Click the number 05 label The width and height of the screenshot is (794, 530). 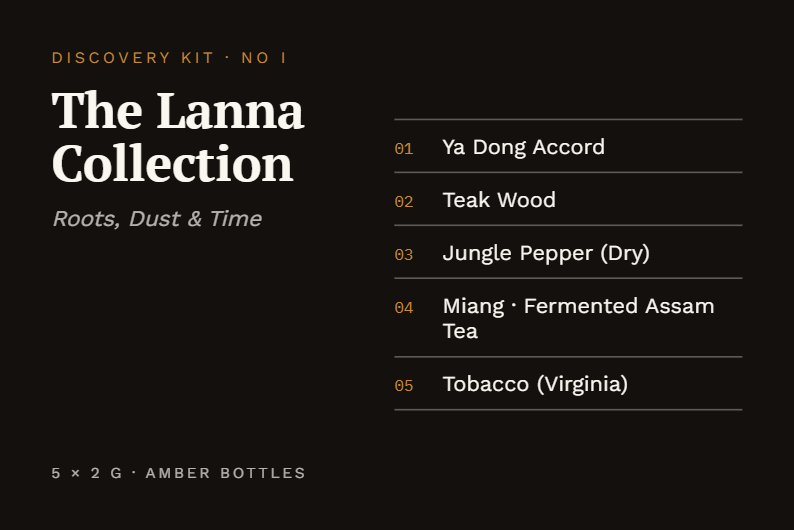[404, 386]
